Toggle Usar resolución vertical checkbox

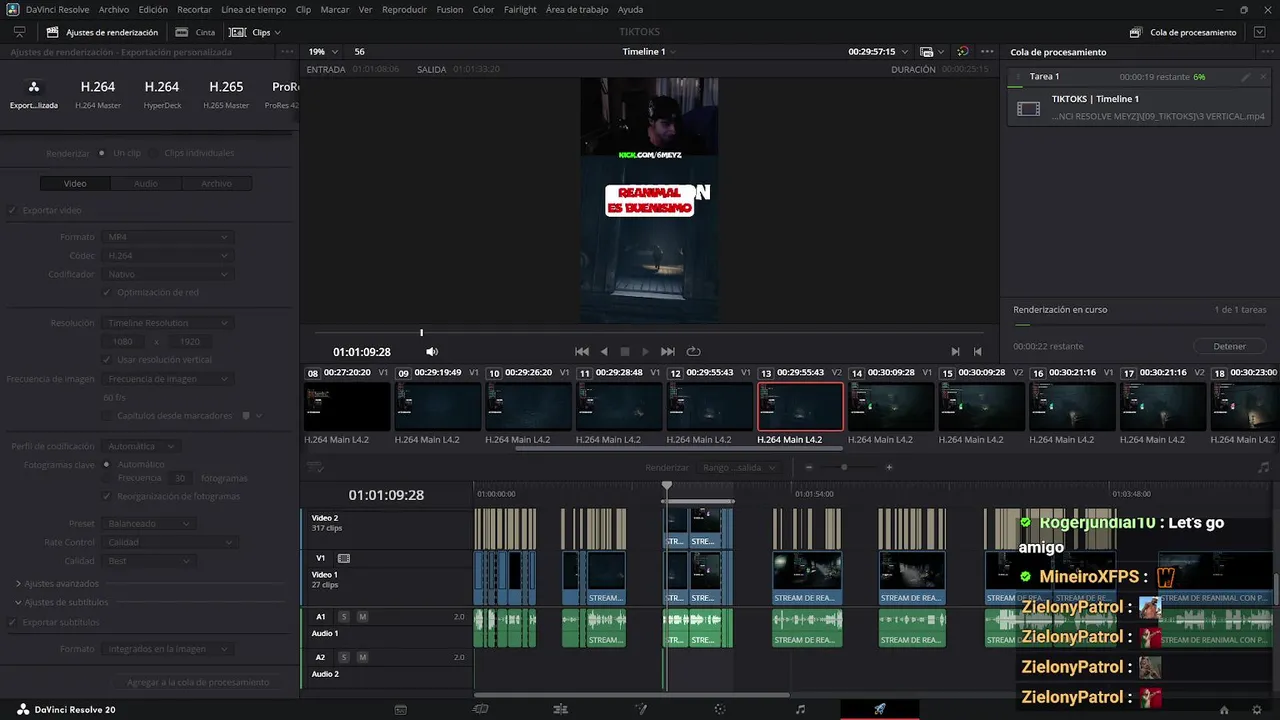tap(107, 359)
